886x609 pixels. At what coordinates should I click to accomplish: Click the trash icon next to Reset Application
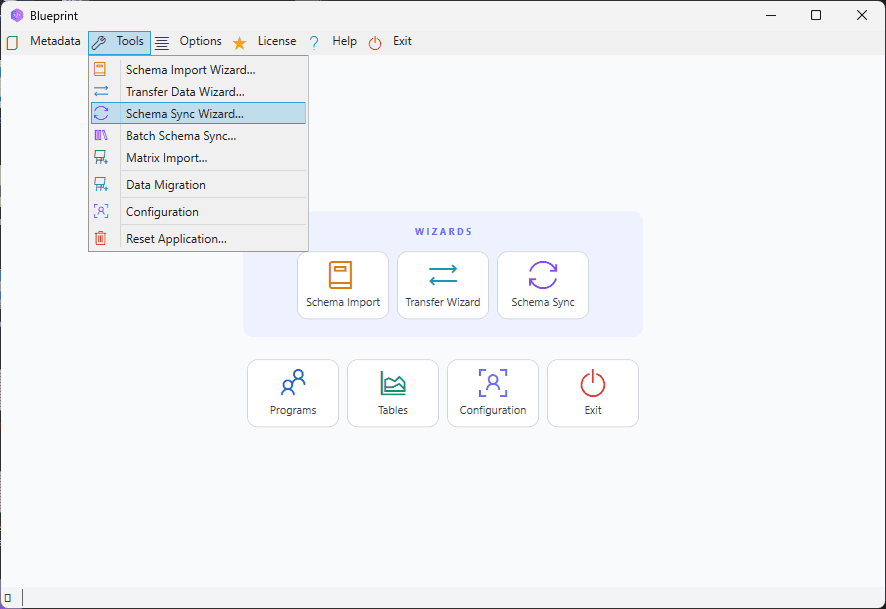pyautogui.click(x=100, y=239)
